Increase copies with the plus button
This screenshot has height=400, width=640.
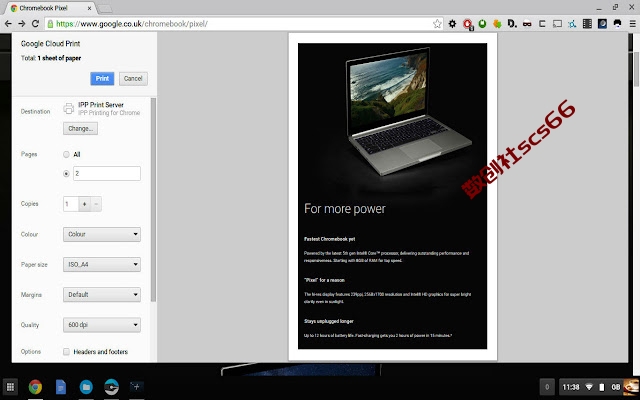(84, 204)
